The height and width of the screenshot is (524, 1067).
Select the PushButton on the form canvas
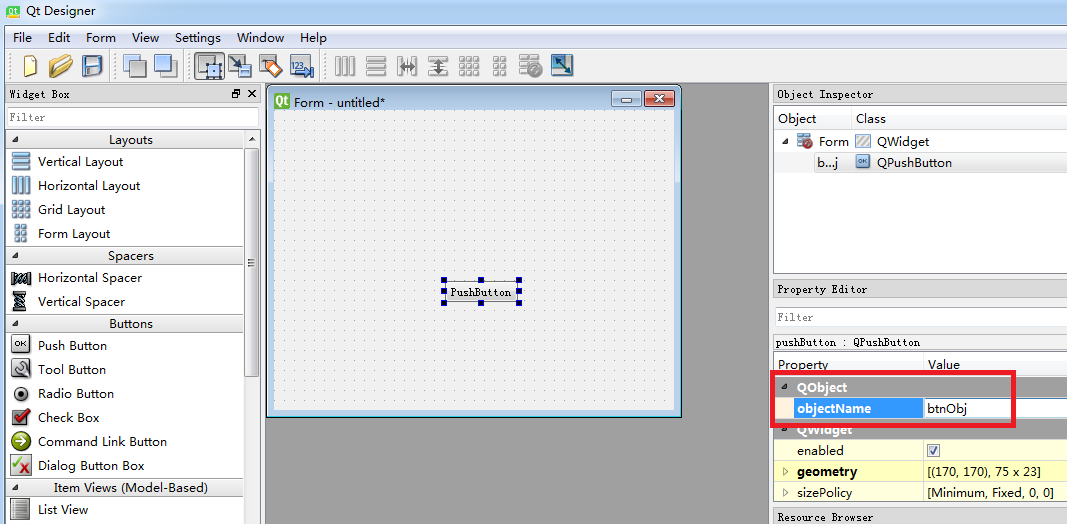pyautogui.click(x=480, y=292)
